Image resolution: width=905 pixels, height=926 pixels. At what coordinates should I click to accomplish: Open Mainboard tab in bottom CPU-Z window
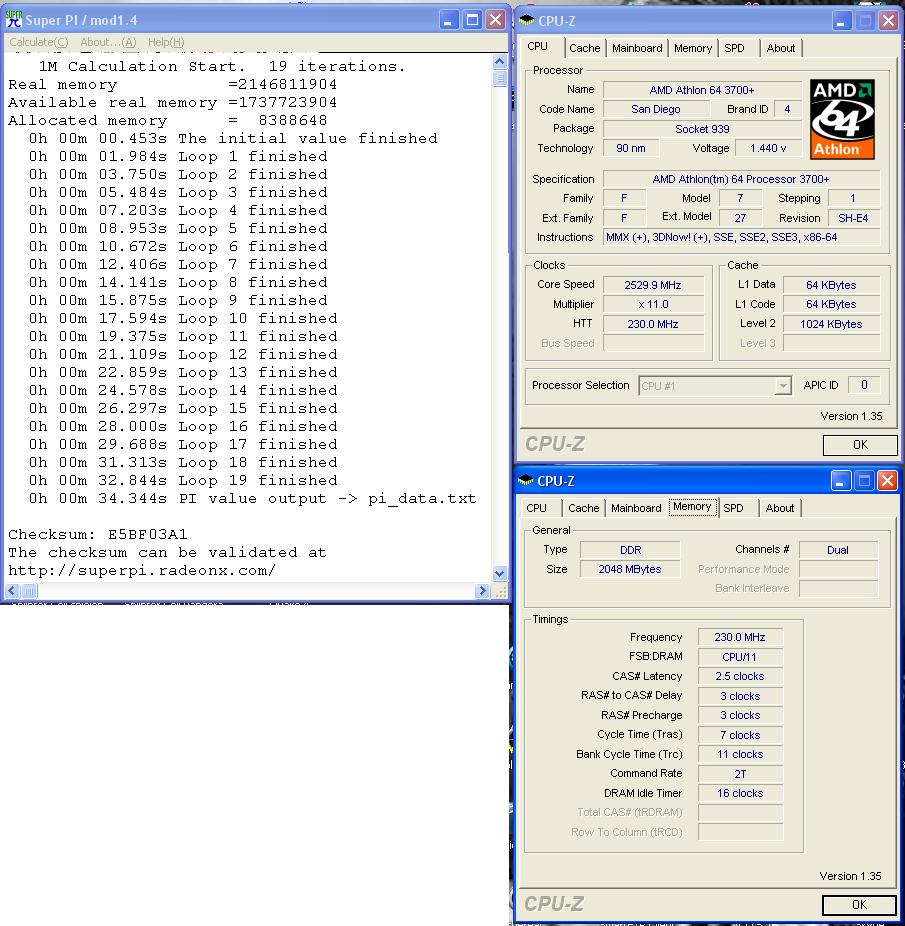tap(636, 508)
